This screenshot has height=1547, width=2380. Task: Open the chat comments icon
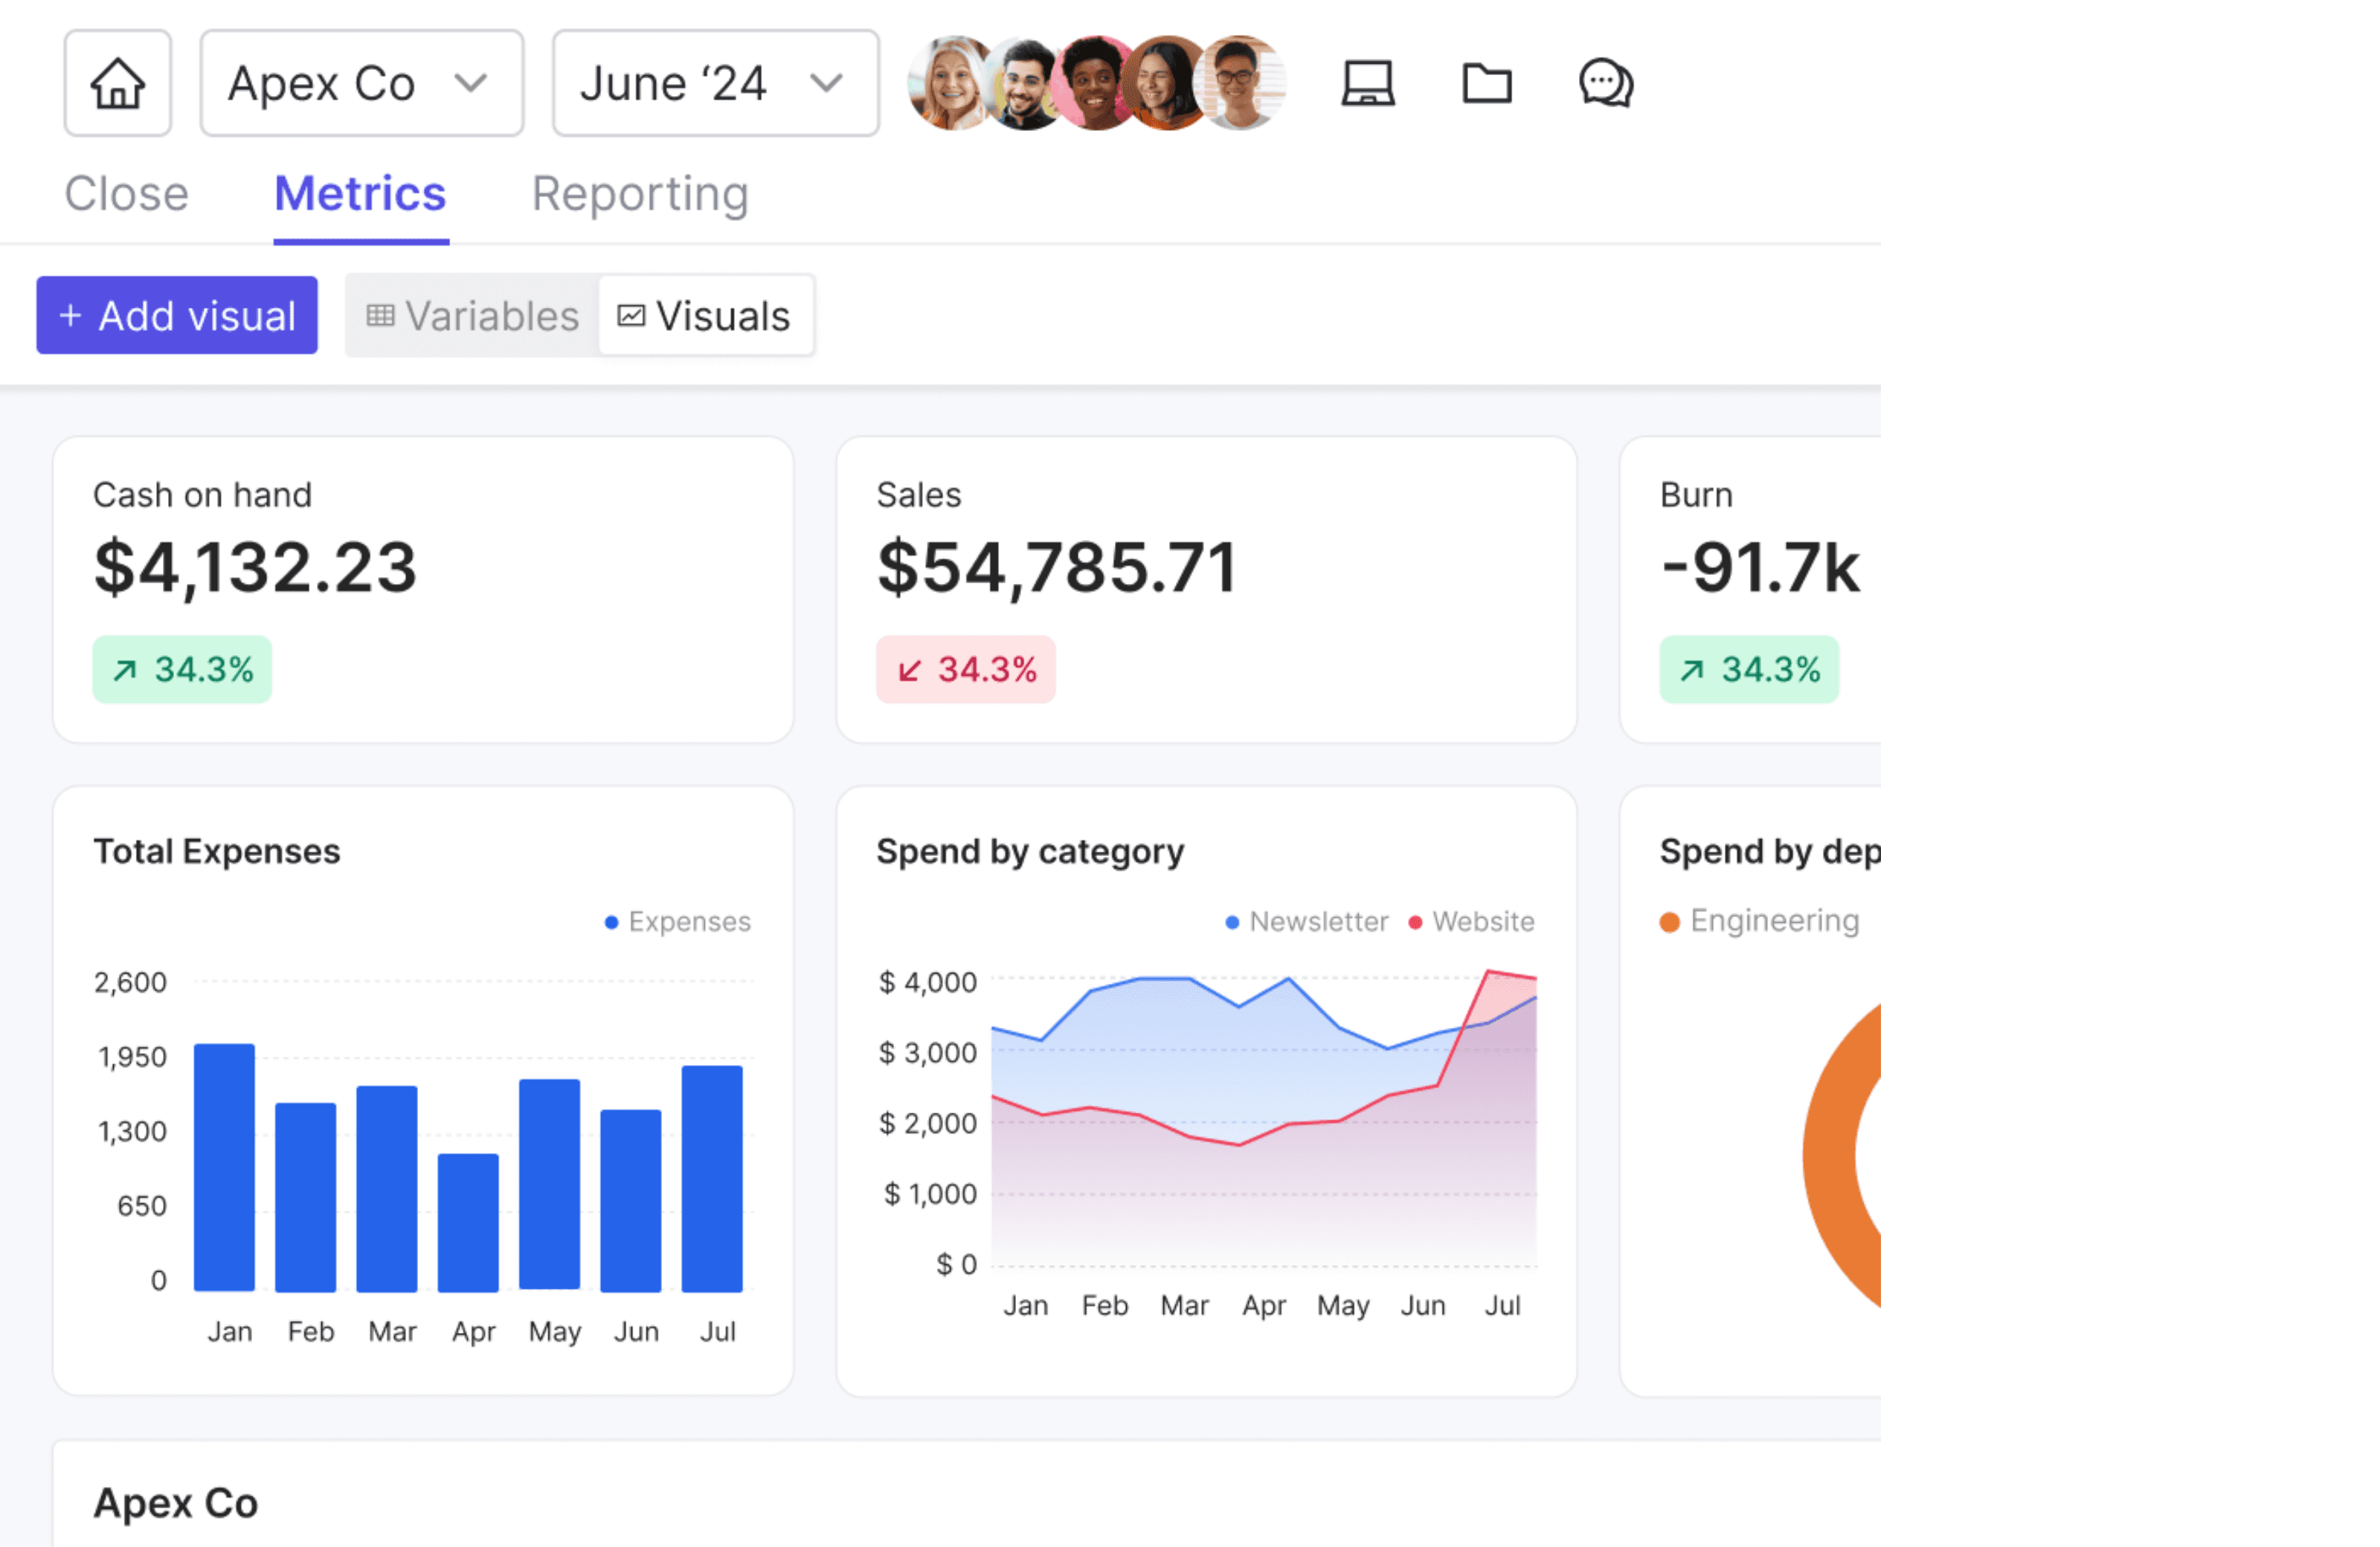[x=1605, y=83]
